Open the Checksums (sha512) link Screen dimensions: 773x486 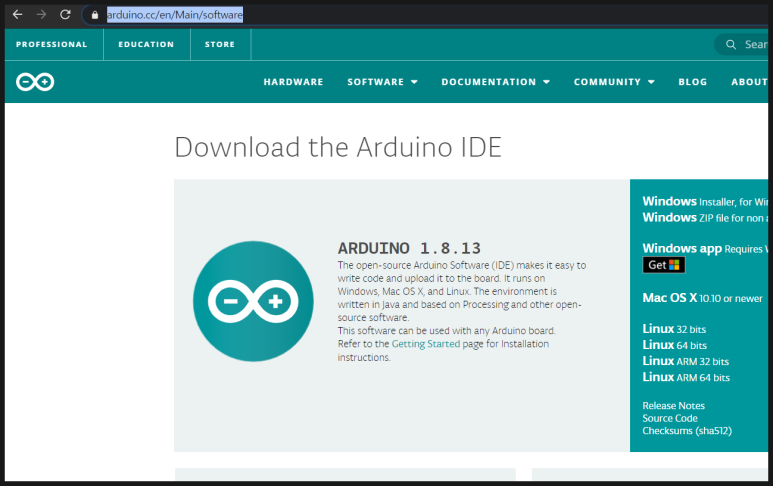pyautogui.click(x=687, y=430)
